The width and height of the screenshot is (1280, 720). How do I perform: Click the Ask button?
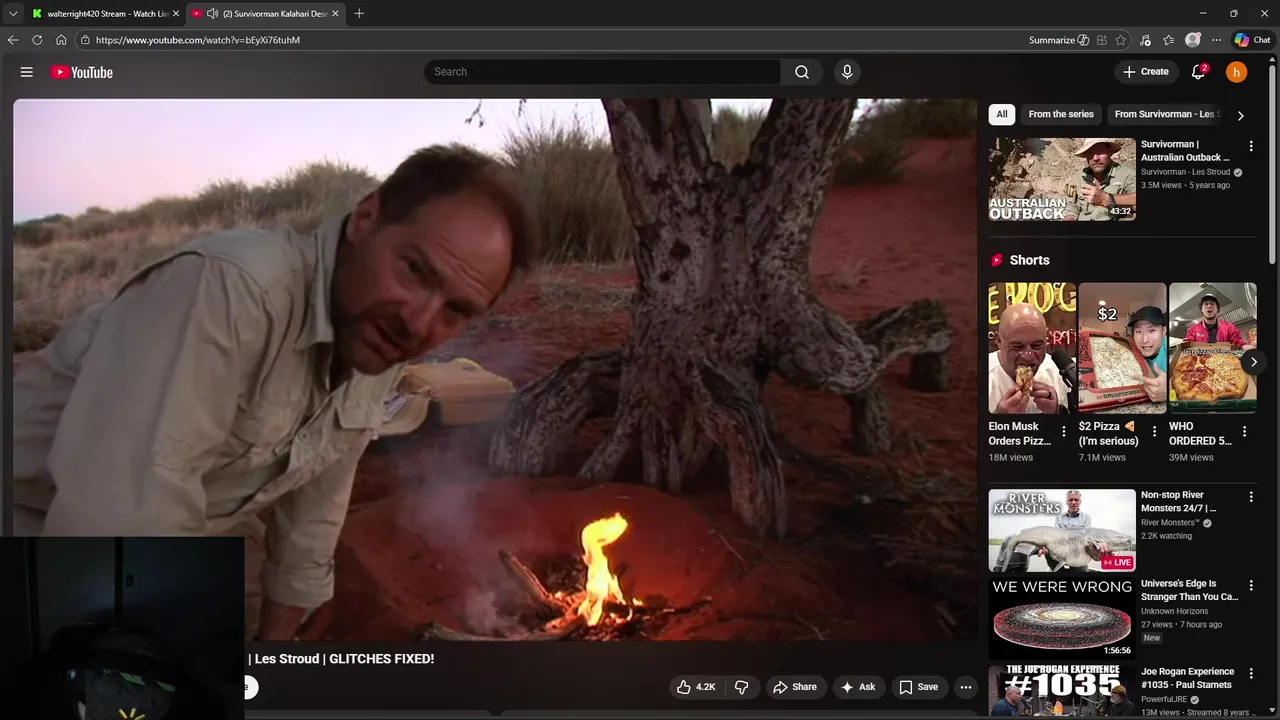pyautogui.click(x=858, y=687)
